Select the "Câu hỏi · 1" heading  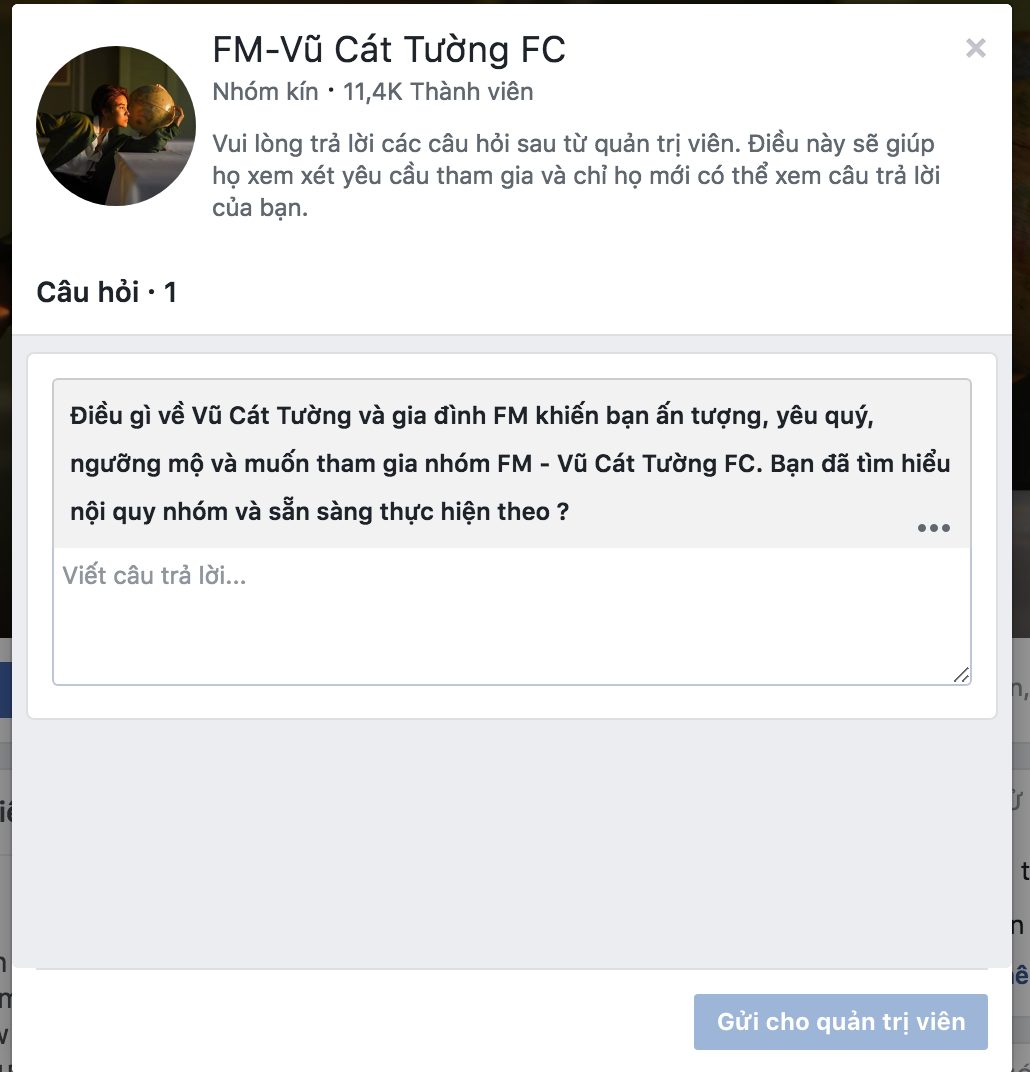tap(107, 293)
